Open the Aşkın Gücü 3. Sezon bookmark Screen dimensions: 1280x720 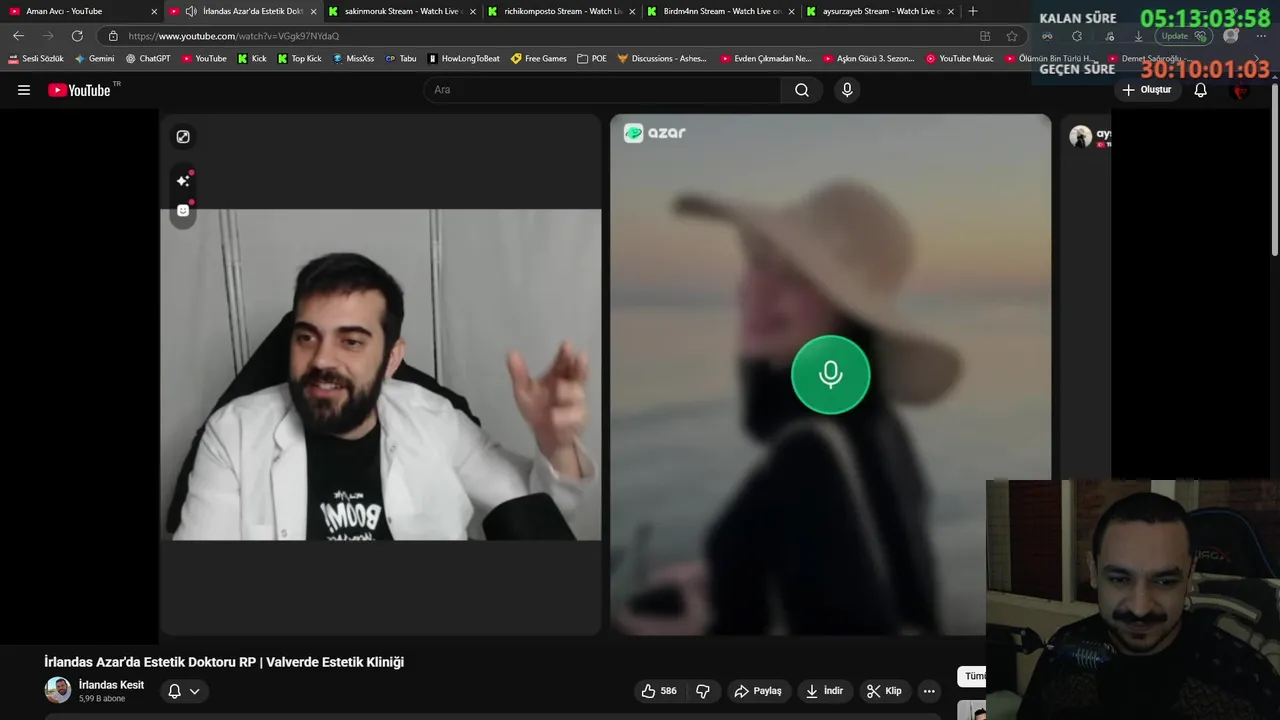tap(868, 59)
